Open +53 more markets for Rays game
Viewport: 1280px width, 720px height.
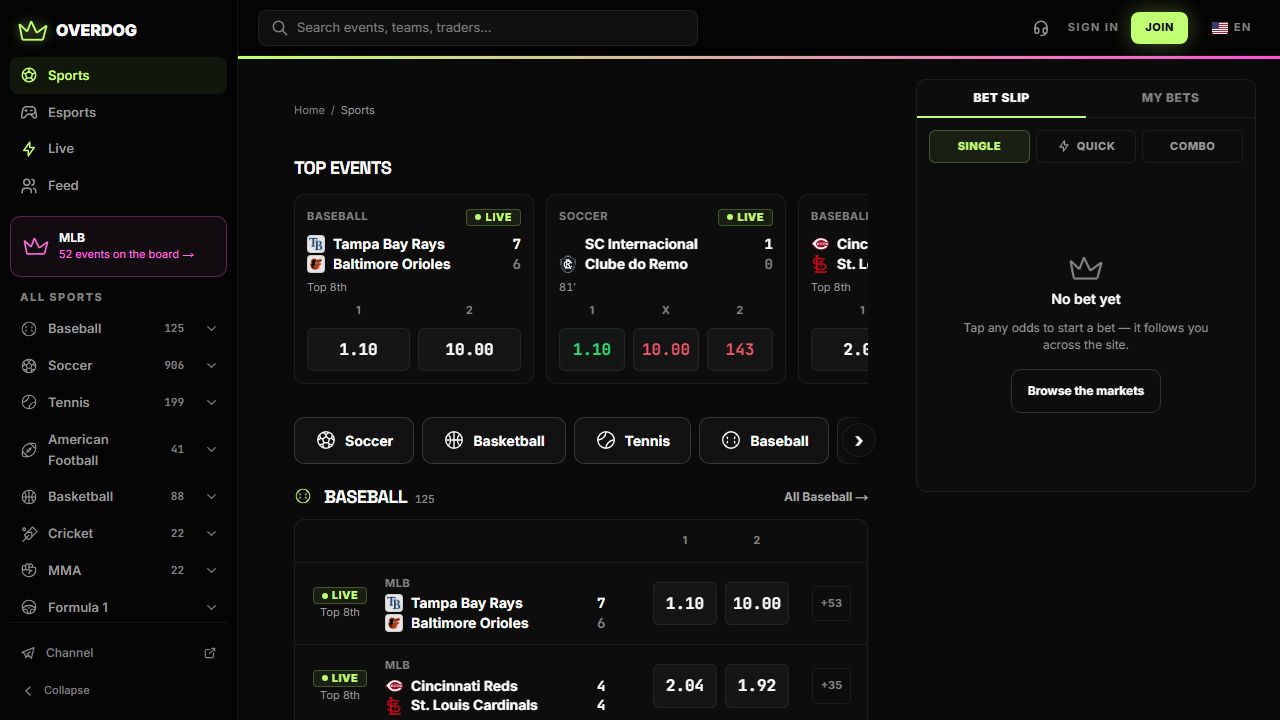(x=831, y=603)
